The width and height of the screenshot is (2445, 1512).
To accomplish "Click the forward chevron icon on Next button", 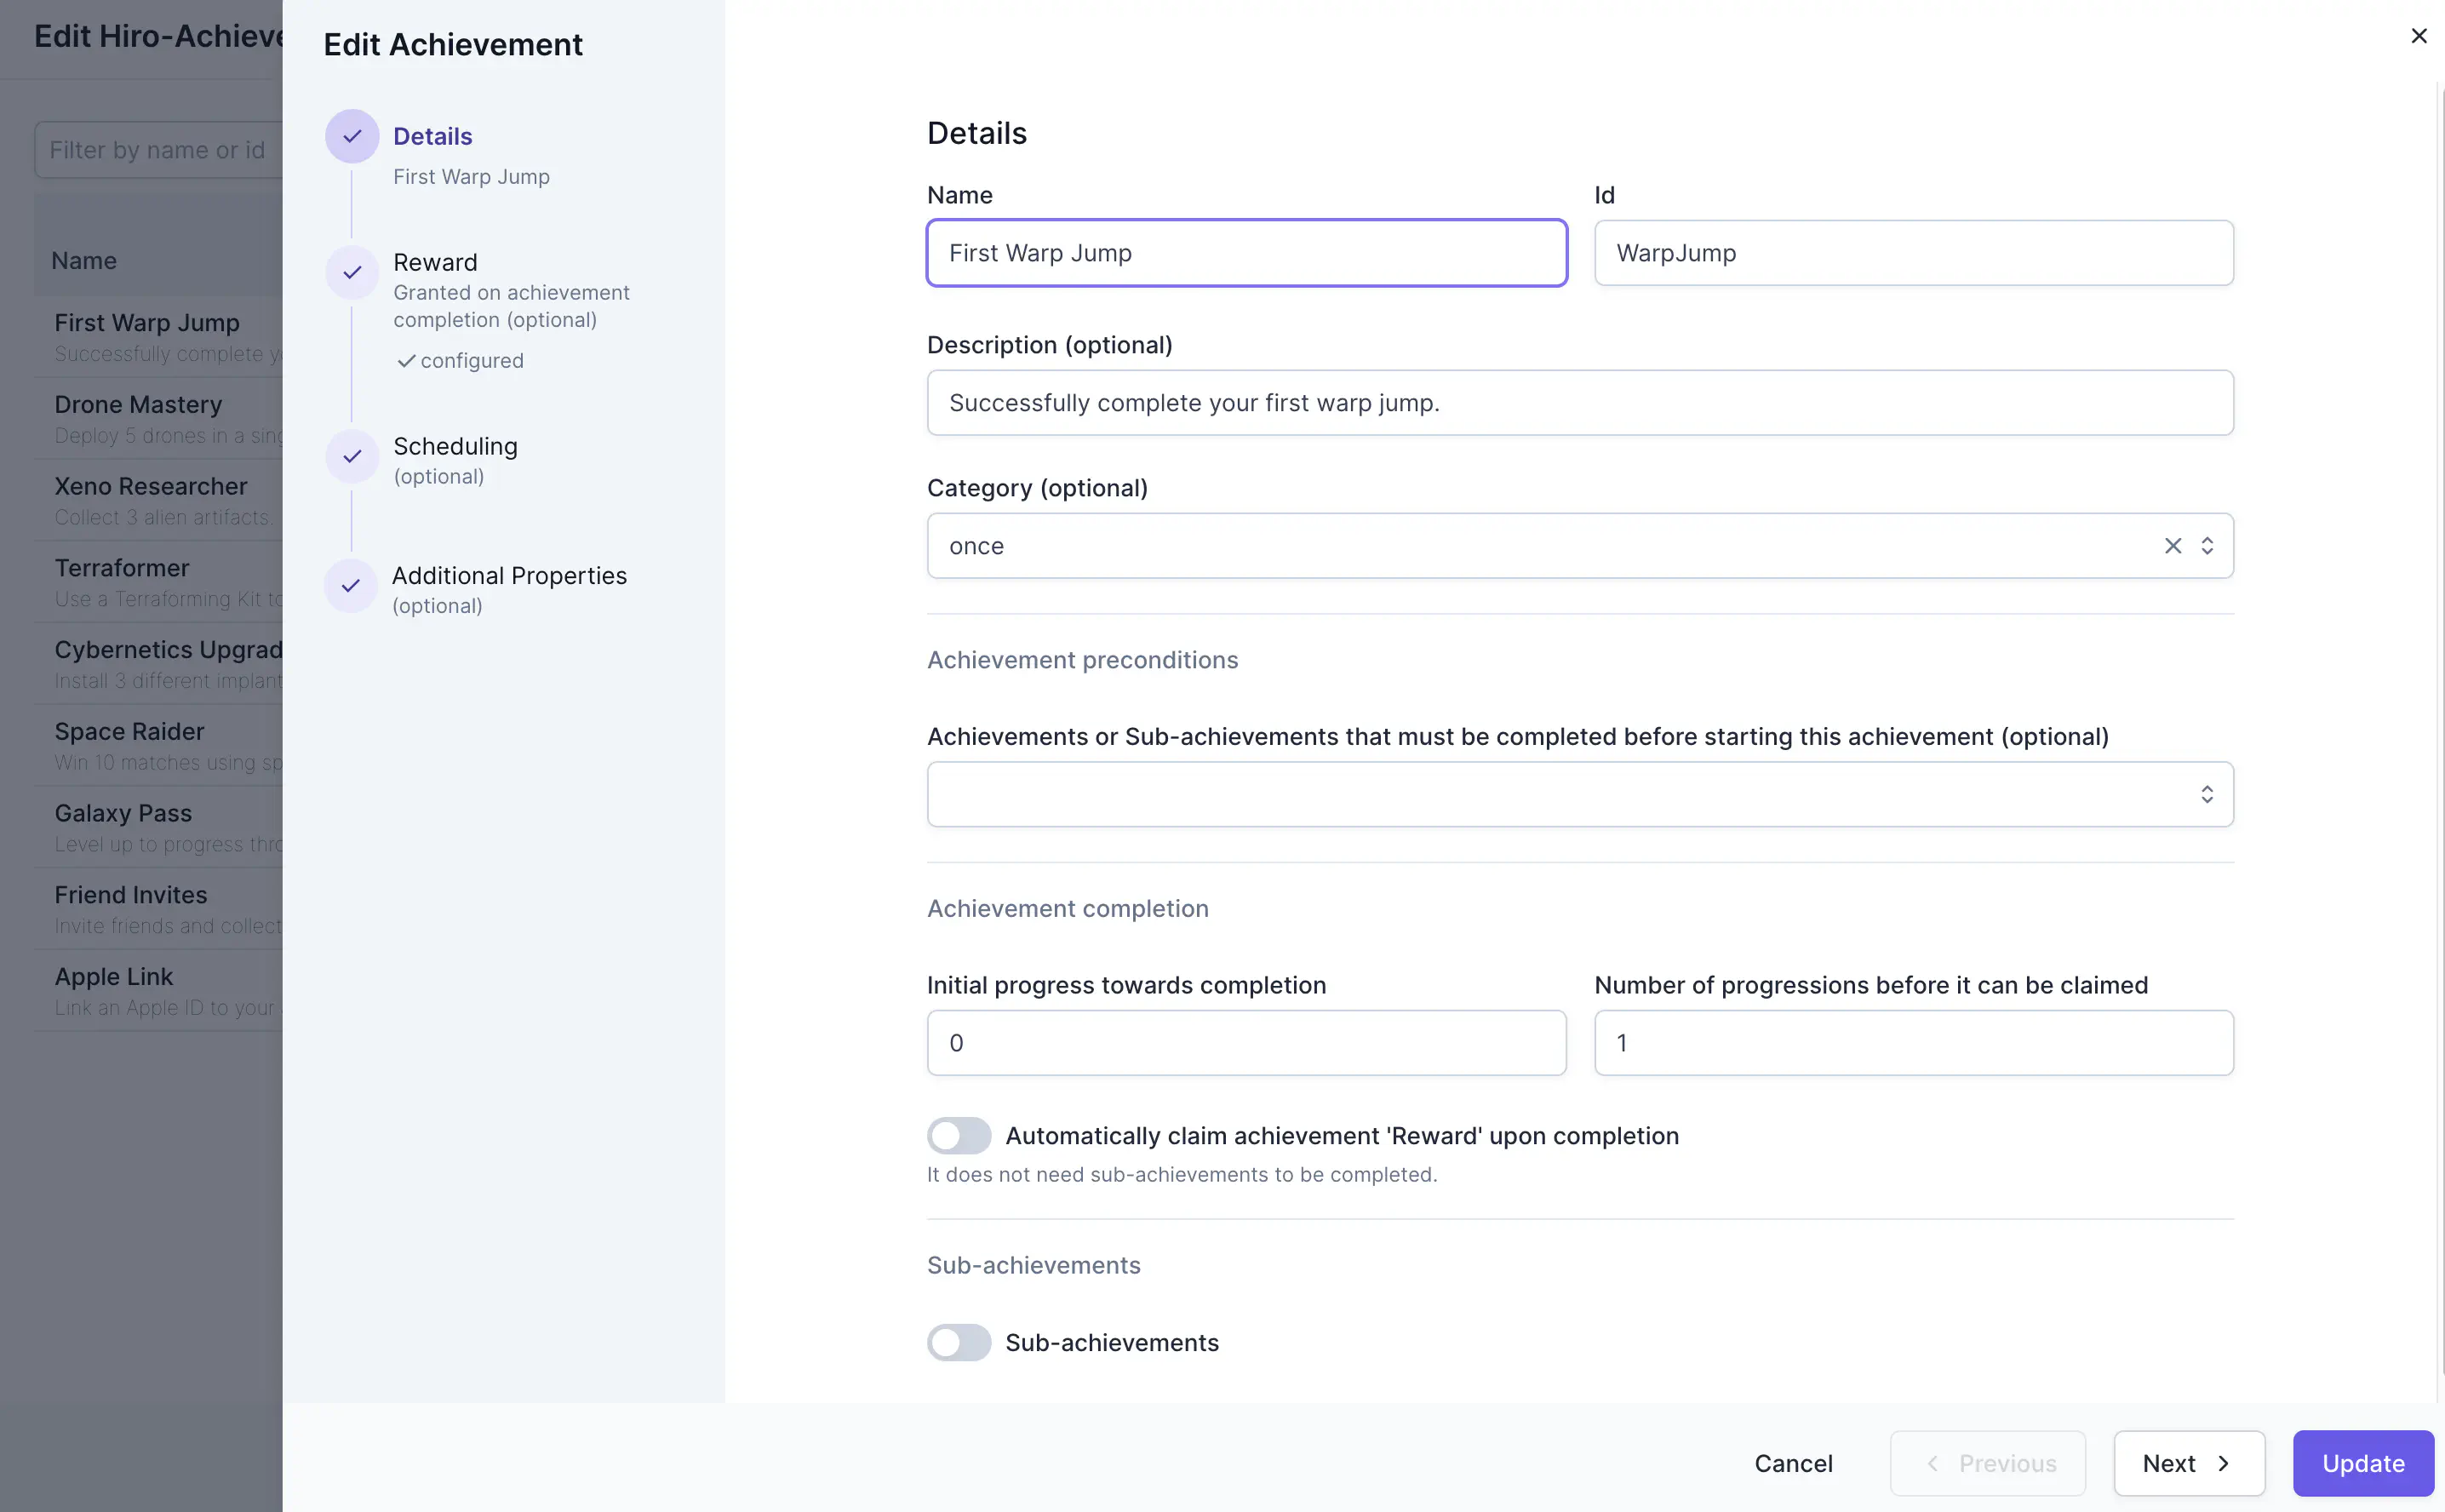I will tap(2224, 1463).
